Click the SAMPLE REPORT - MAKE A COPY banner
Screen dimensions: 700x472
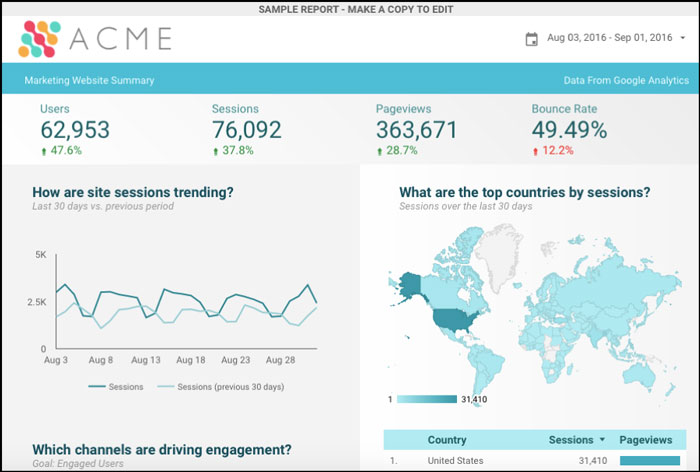(x=356, y=9)
